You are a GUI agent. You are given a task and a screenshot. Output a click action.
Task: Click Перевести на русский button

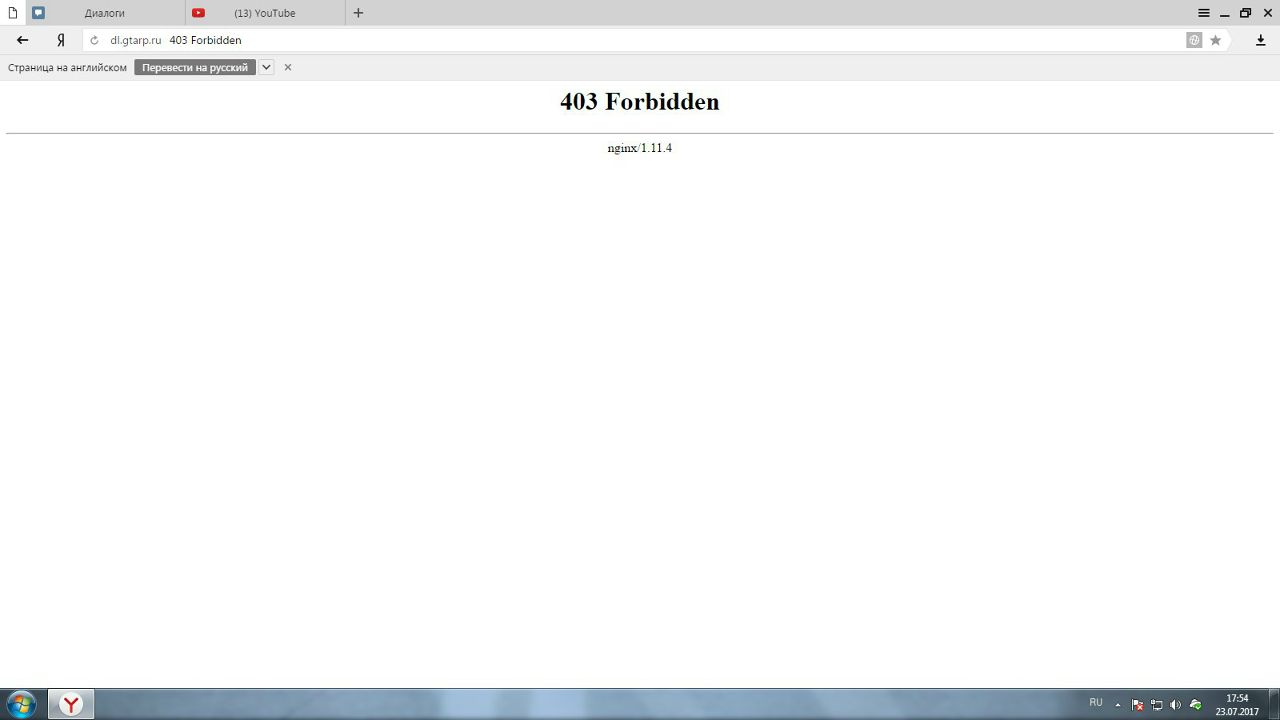[x=195, y=67]
